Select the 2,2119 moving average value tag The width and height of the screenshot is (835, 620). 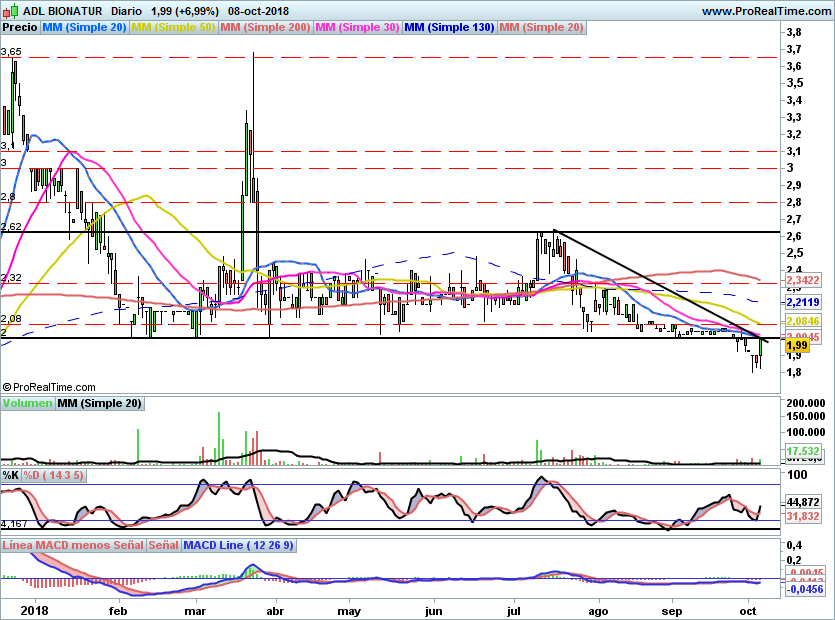point(803,303)
